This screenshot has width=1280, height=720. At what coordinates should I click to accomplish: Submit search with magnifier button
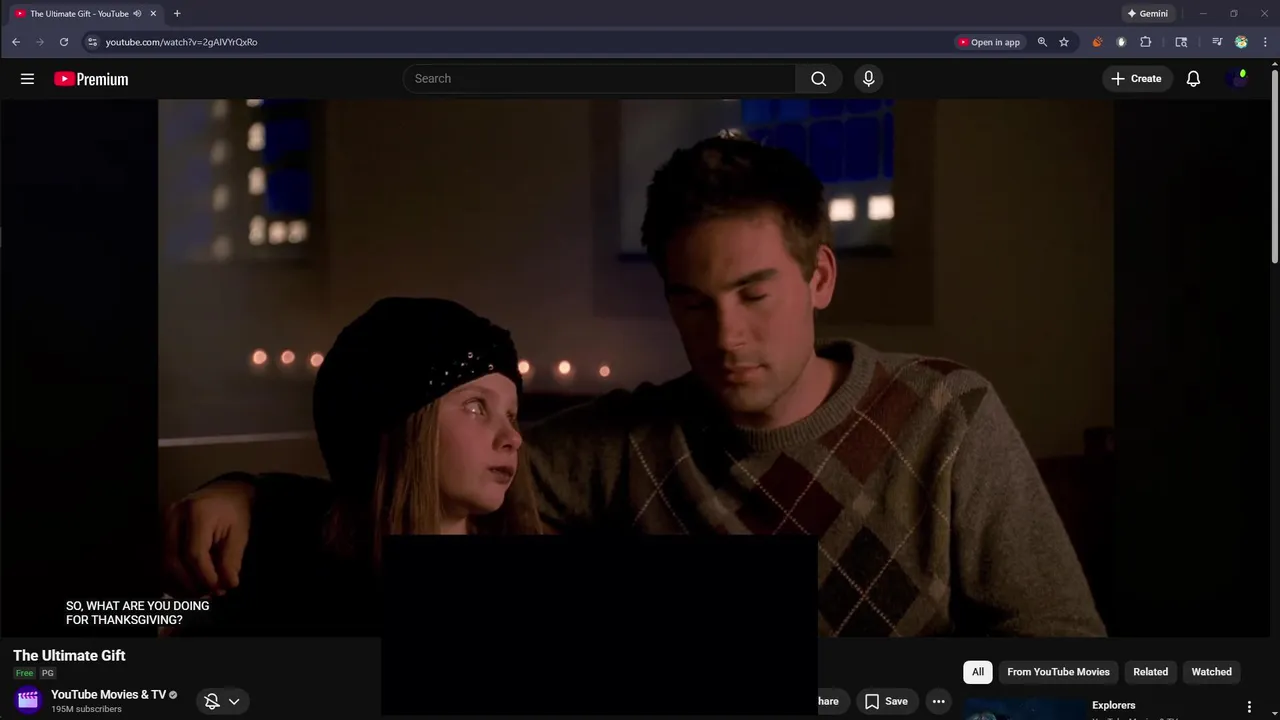click(819, 79)
